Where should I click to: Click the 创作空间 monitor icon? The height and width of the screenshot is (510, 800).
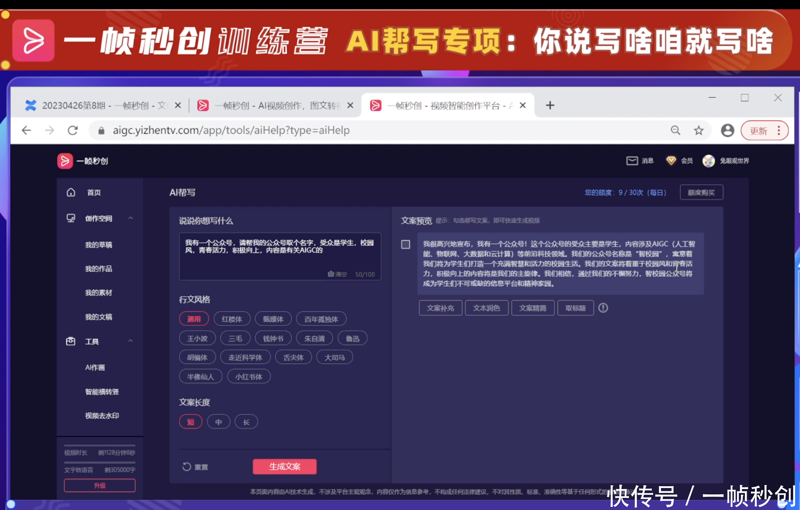tap(71, 218)
